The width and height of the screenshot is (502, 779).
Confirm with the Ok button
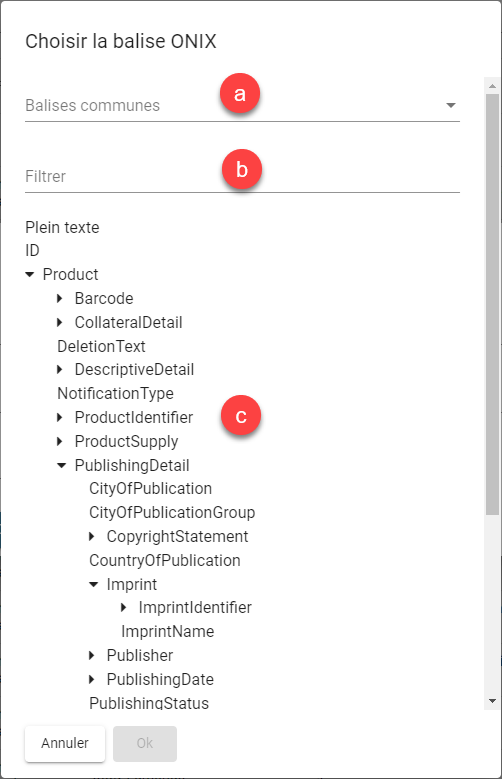[145, 743]
